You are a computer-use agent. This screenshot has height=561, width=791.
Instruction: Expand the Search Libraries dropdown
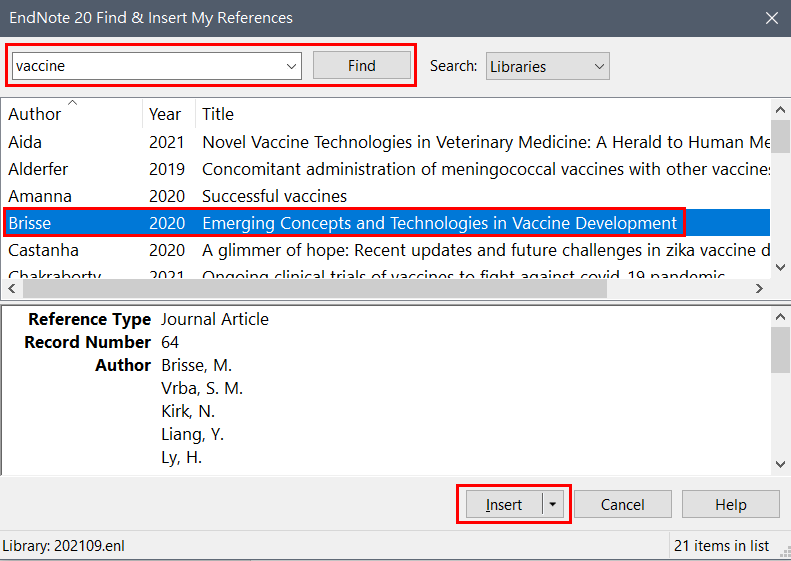[x=547, y=66]
